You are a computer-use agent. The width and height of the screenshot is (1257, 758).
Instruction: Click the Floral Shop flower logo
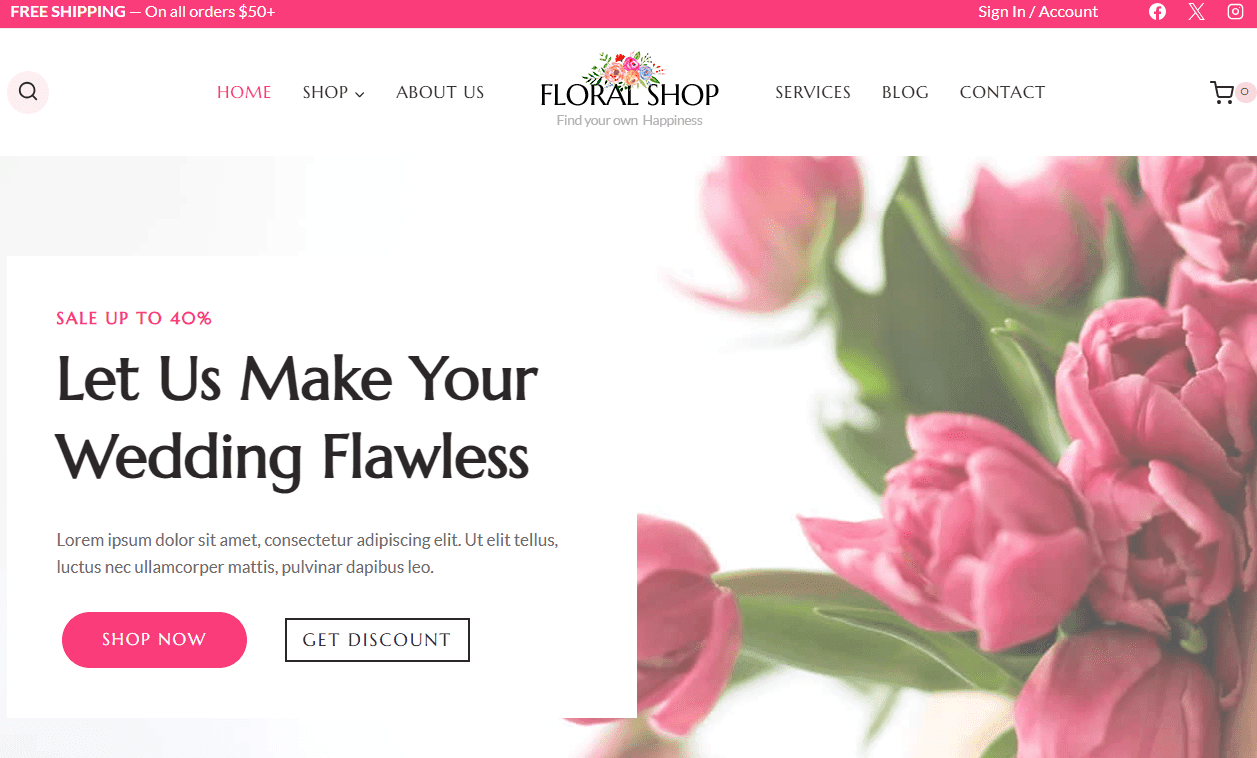click(629, 80)
